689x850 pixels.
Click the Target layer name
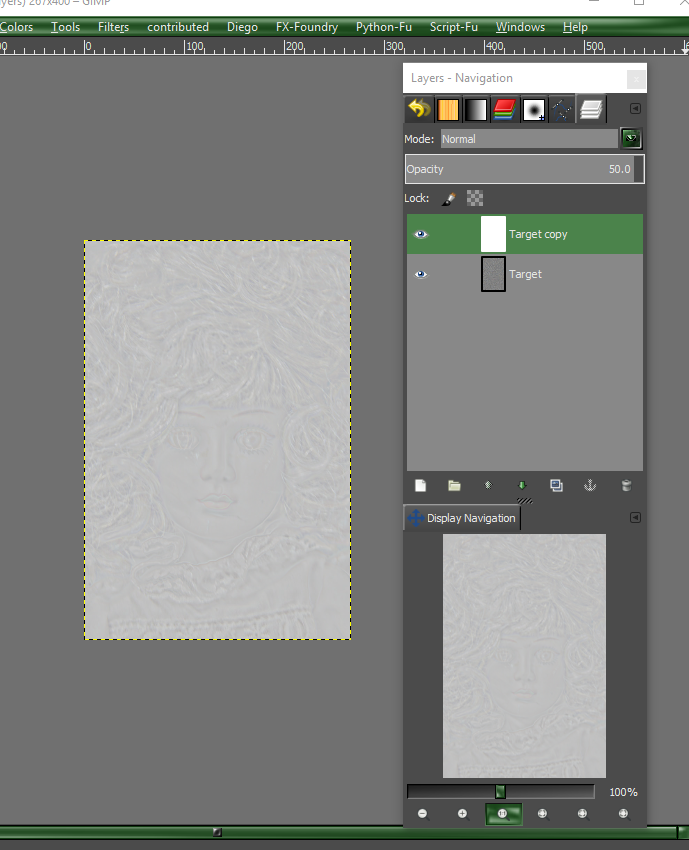pyautogui.click(x=525, y=274)
